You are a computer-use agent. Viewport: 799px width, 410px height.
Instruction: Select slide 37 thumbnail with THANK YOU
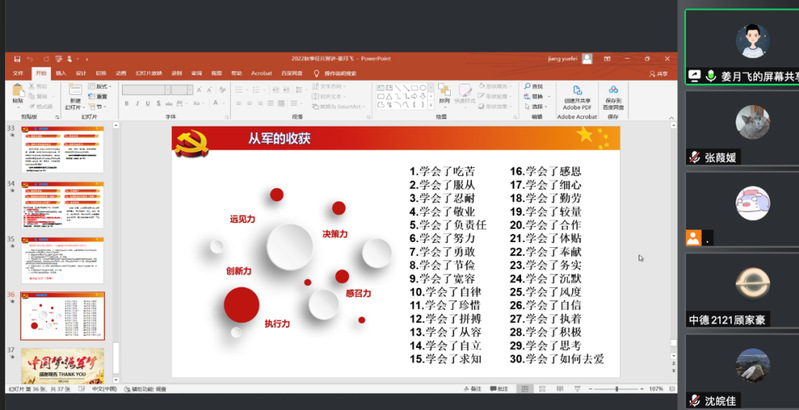pos(61,364)
